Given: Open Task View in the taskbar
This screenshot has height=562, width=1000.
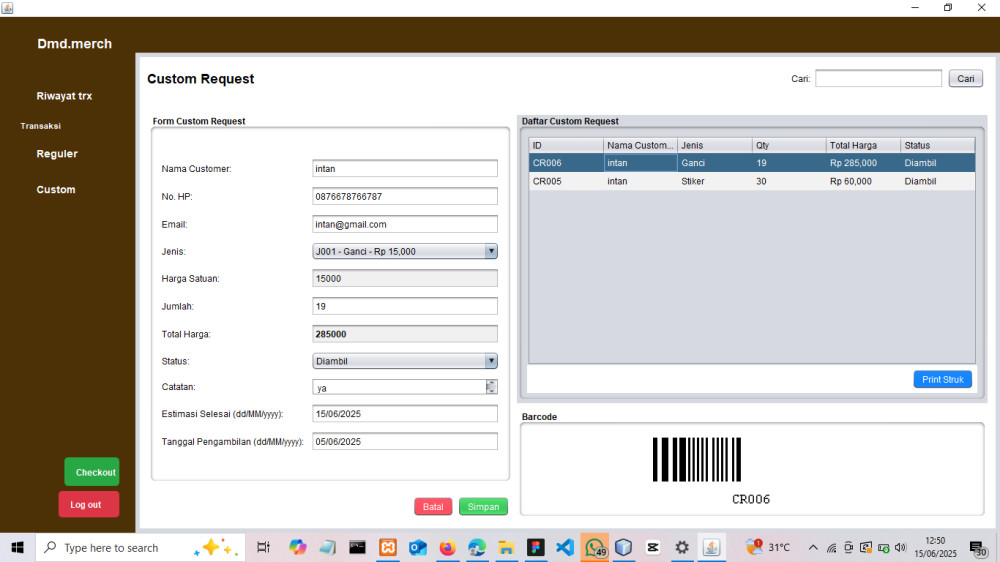Looking at the screenshot, I should 263,547.
